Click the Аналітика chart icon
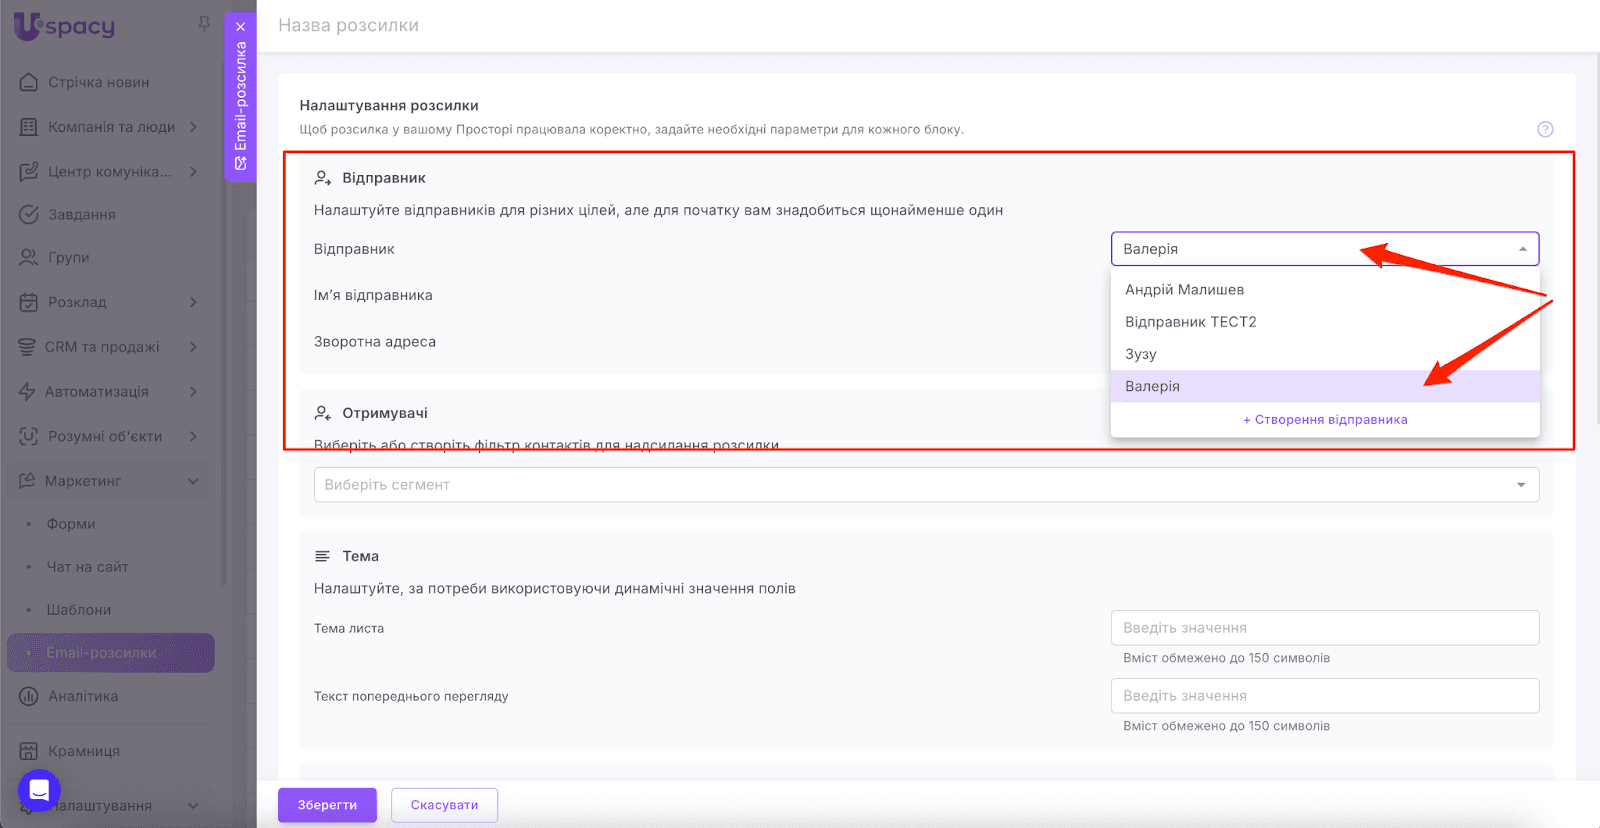 pos(29,696)
